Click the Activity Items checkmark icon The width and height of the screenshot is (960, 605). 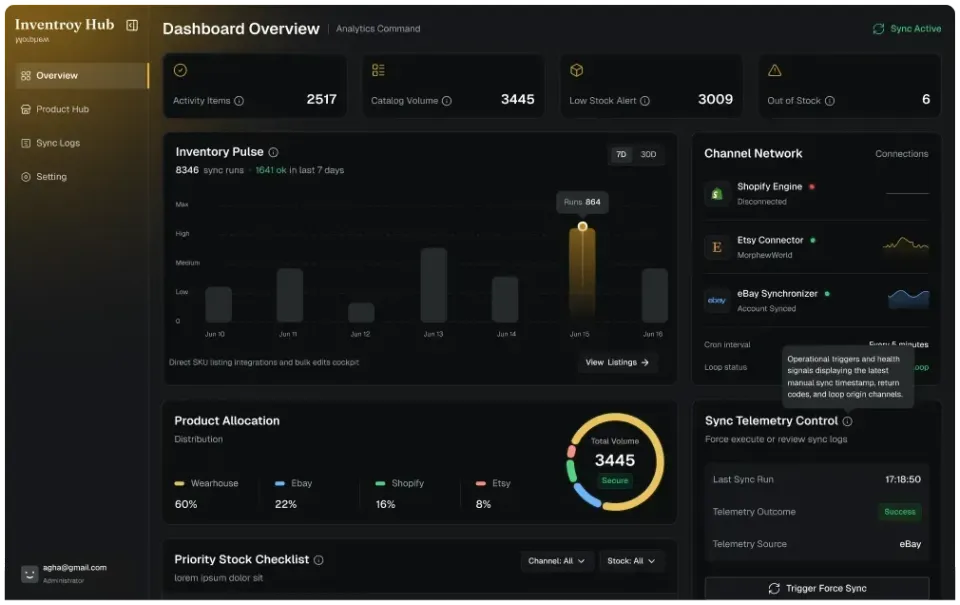[x=180, y=70]
